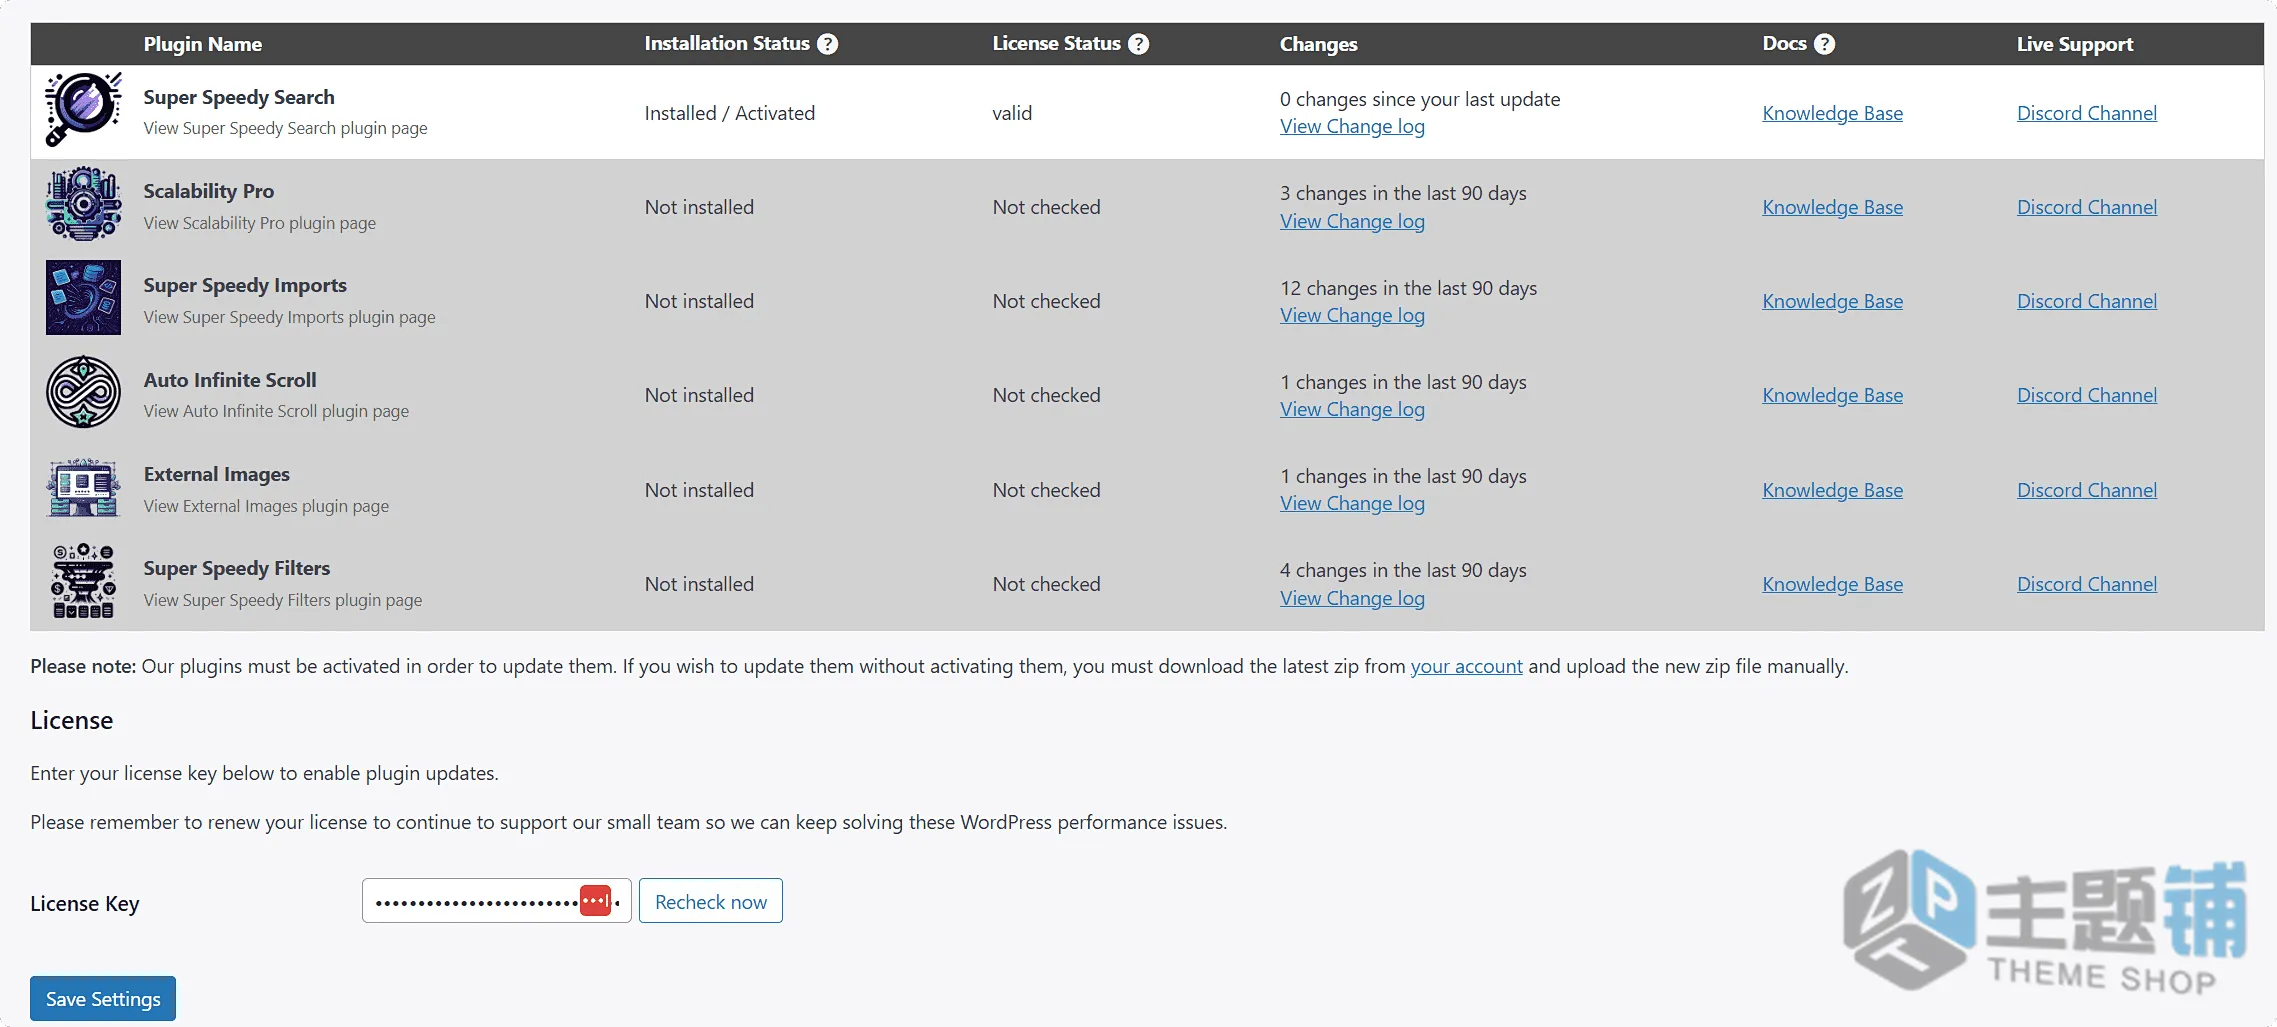Screen dimensions: 2277x1027
Task: Click the red password manager icon in License Key
Action: click(596, 901)
